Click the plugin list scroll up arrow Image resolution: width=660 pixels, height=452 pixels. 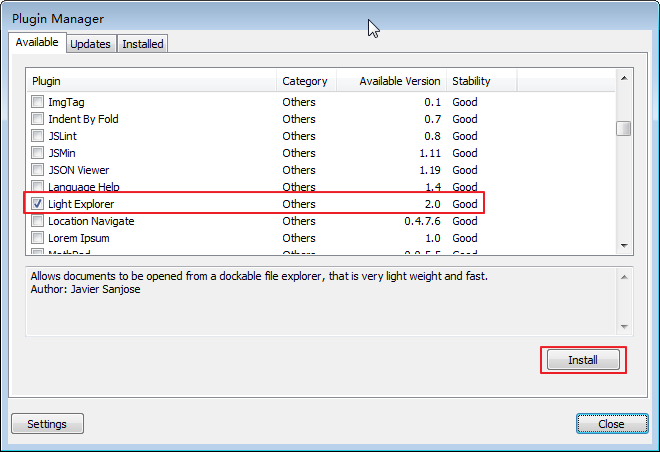(x=623, y=77)
